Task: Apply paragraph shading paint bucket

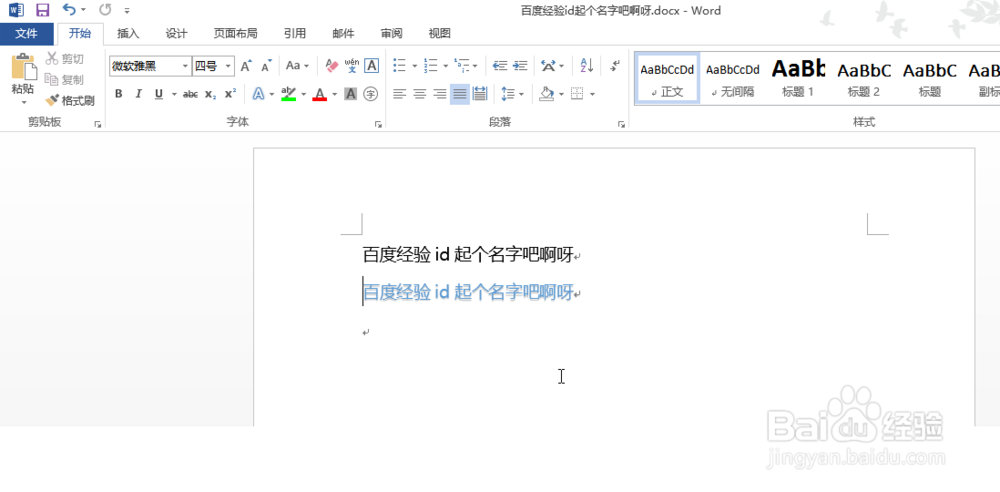Action: (x=547, y=94)
